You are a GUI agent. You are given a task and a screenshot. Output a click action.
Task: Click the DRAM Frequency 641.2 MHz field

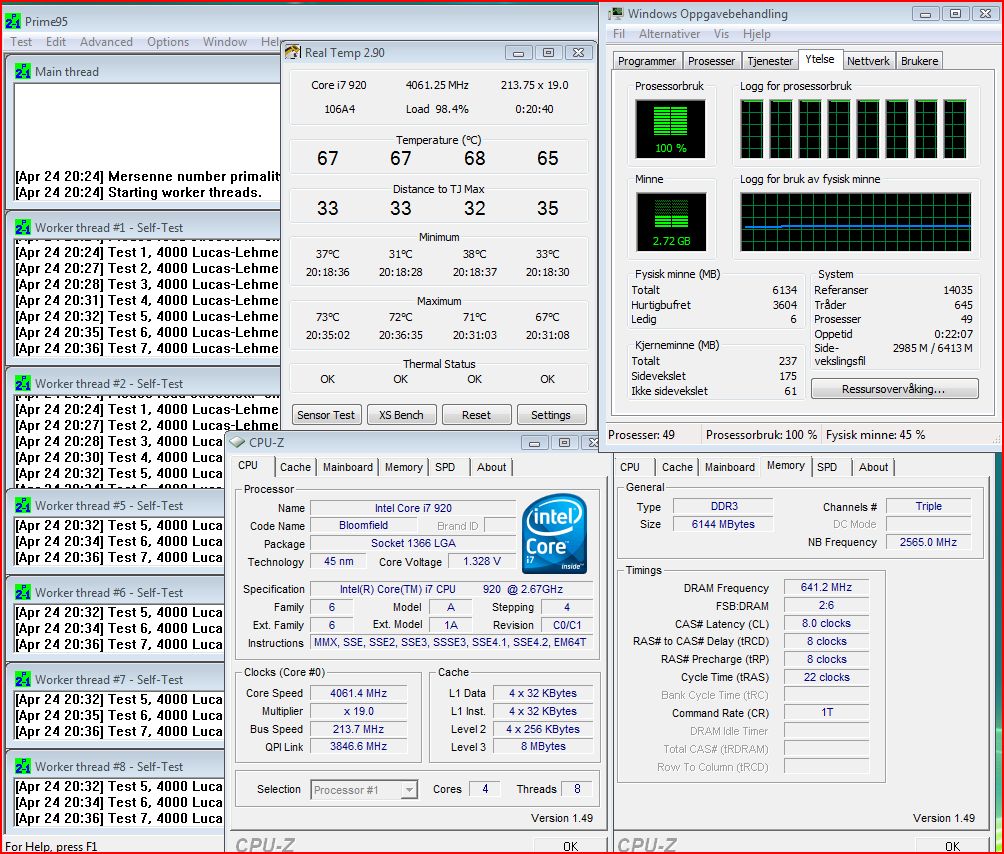[827, 587]
